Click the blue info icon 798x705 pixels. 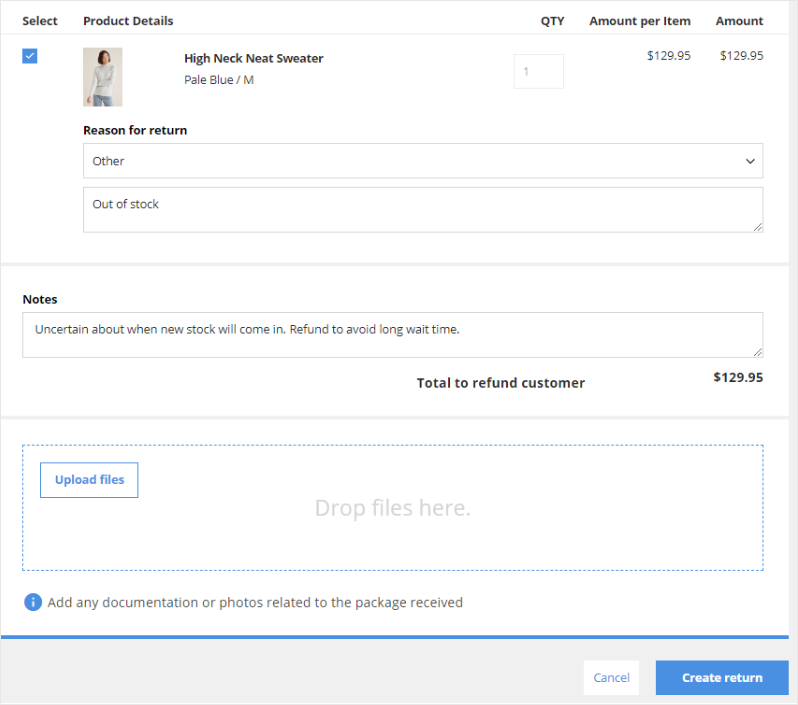pos(33,602)
